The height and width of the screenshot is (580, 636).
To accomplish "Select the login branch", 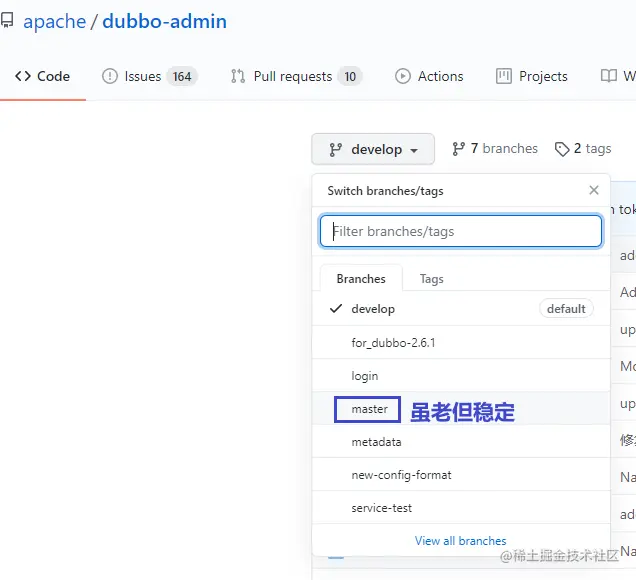I will click(x=461, y=376).
